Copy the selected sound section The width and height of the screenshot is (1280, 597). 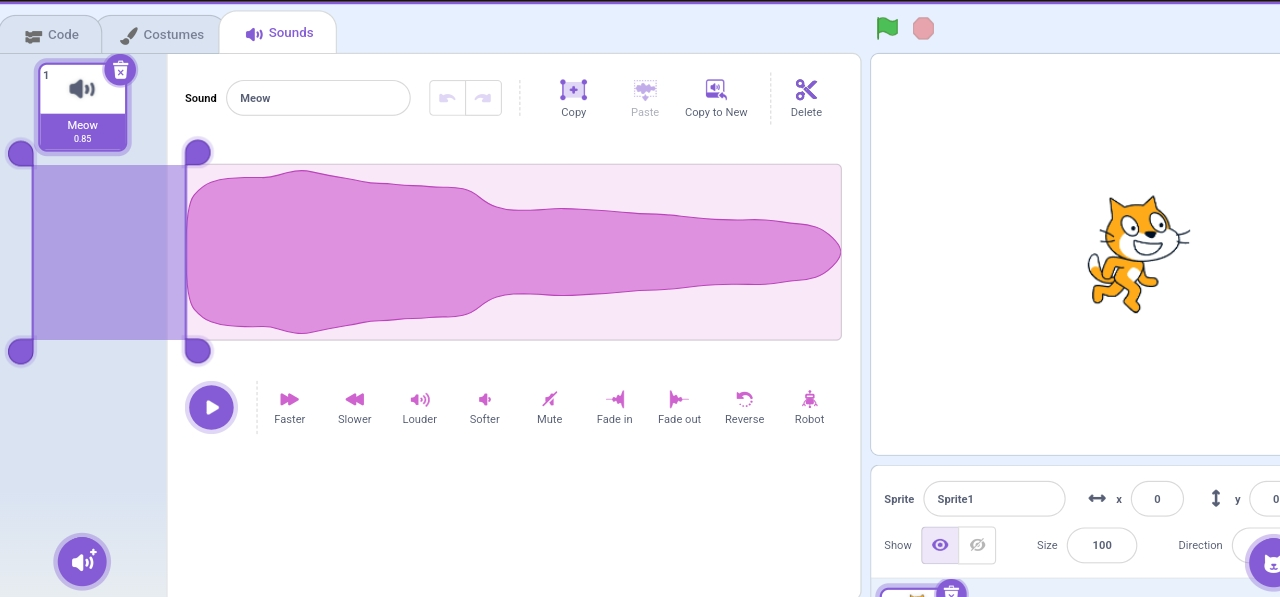point(573,97)
